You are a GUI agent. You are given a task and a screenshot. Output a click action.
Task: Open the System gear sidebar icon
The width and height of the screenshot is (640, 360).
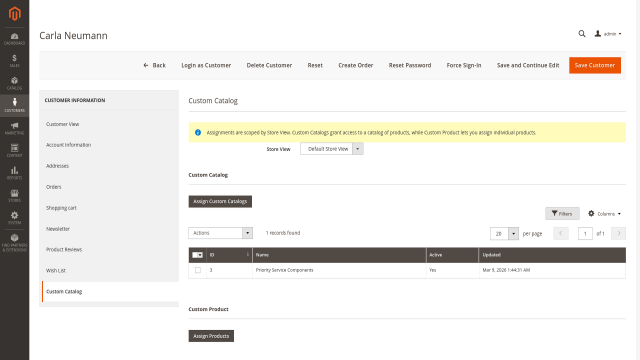(x=14, y=218)
